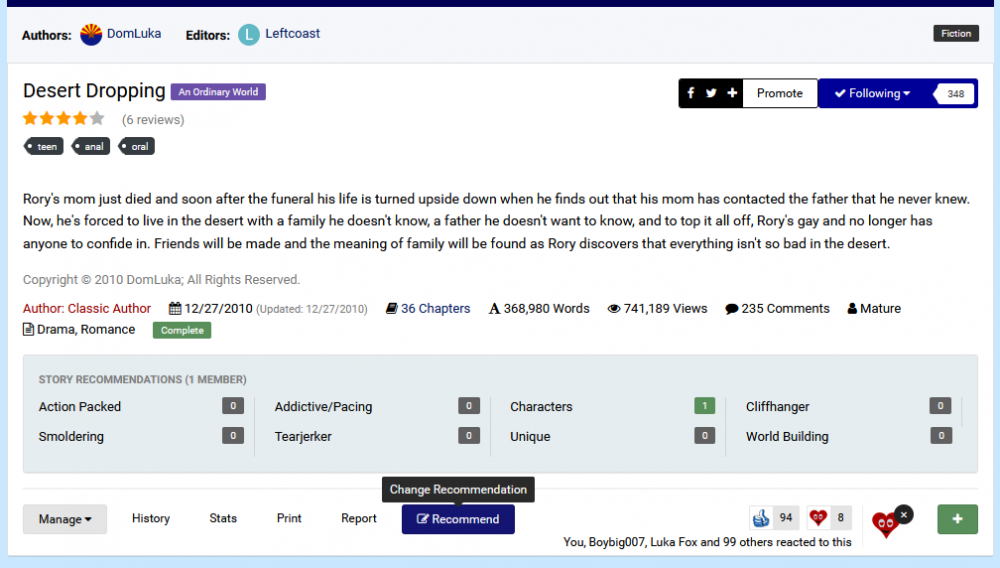Select the teen tag
Screen dimensions: 1000x568
pos(45,146)
